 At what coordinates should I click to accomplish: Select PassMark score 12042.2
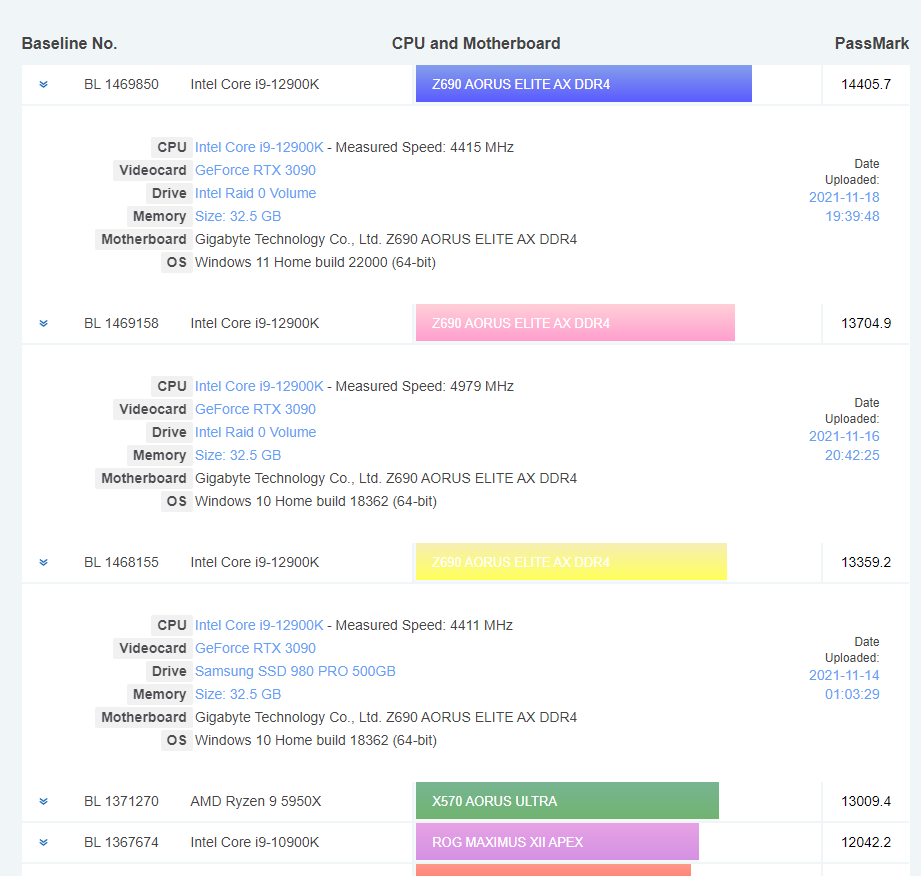point(866,843)
